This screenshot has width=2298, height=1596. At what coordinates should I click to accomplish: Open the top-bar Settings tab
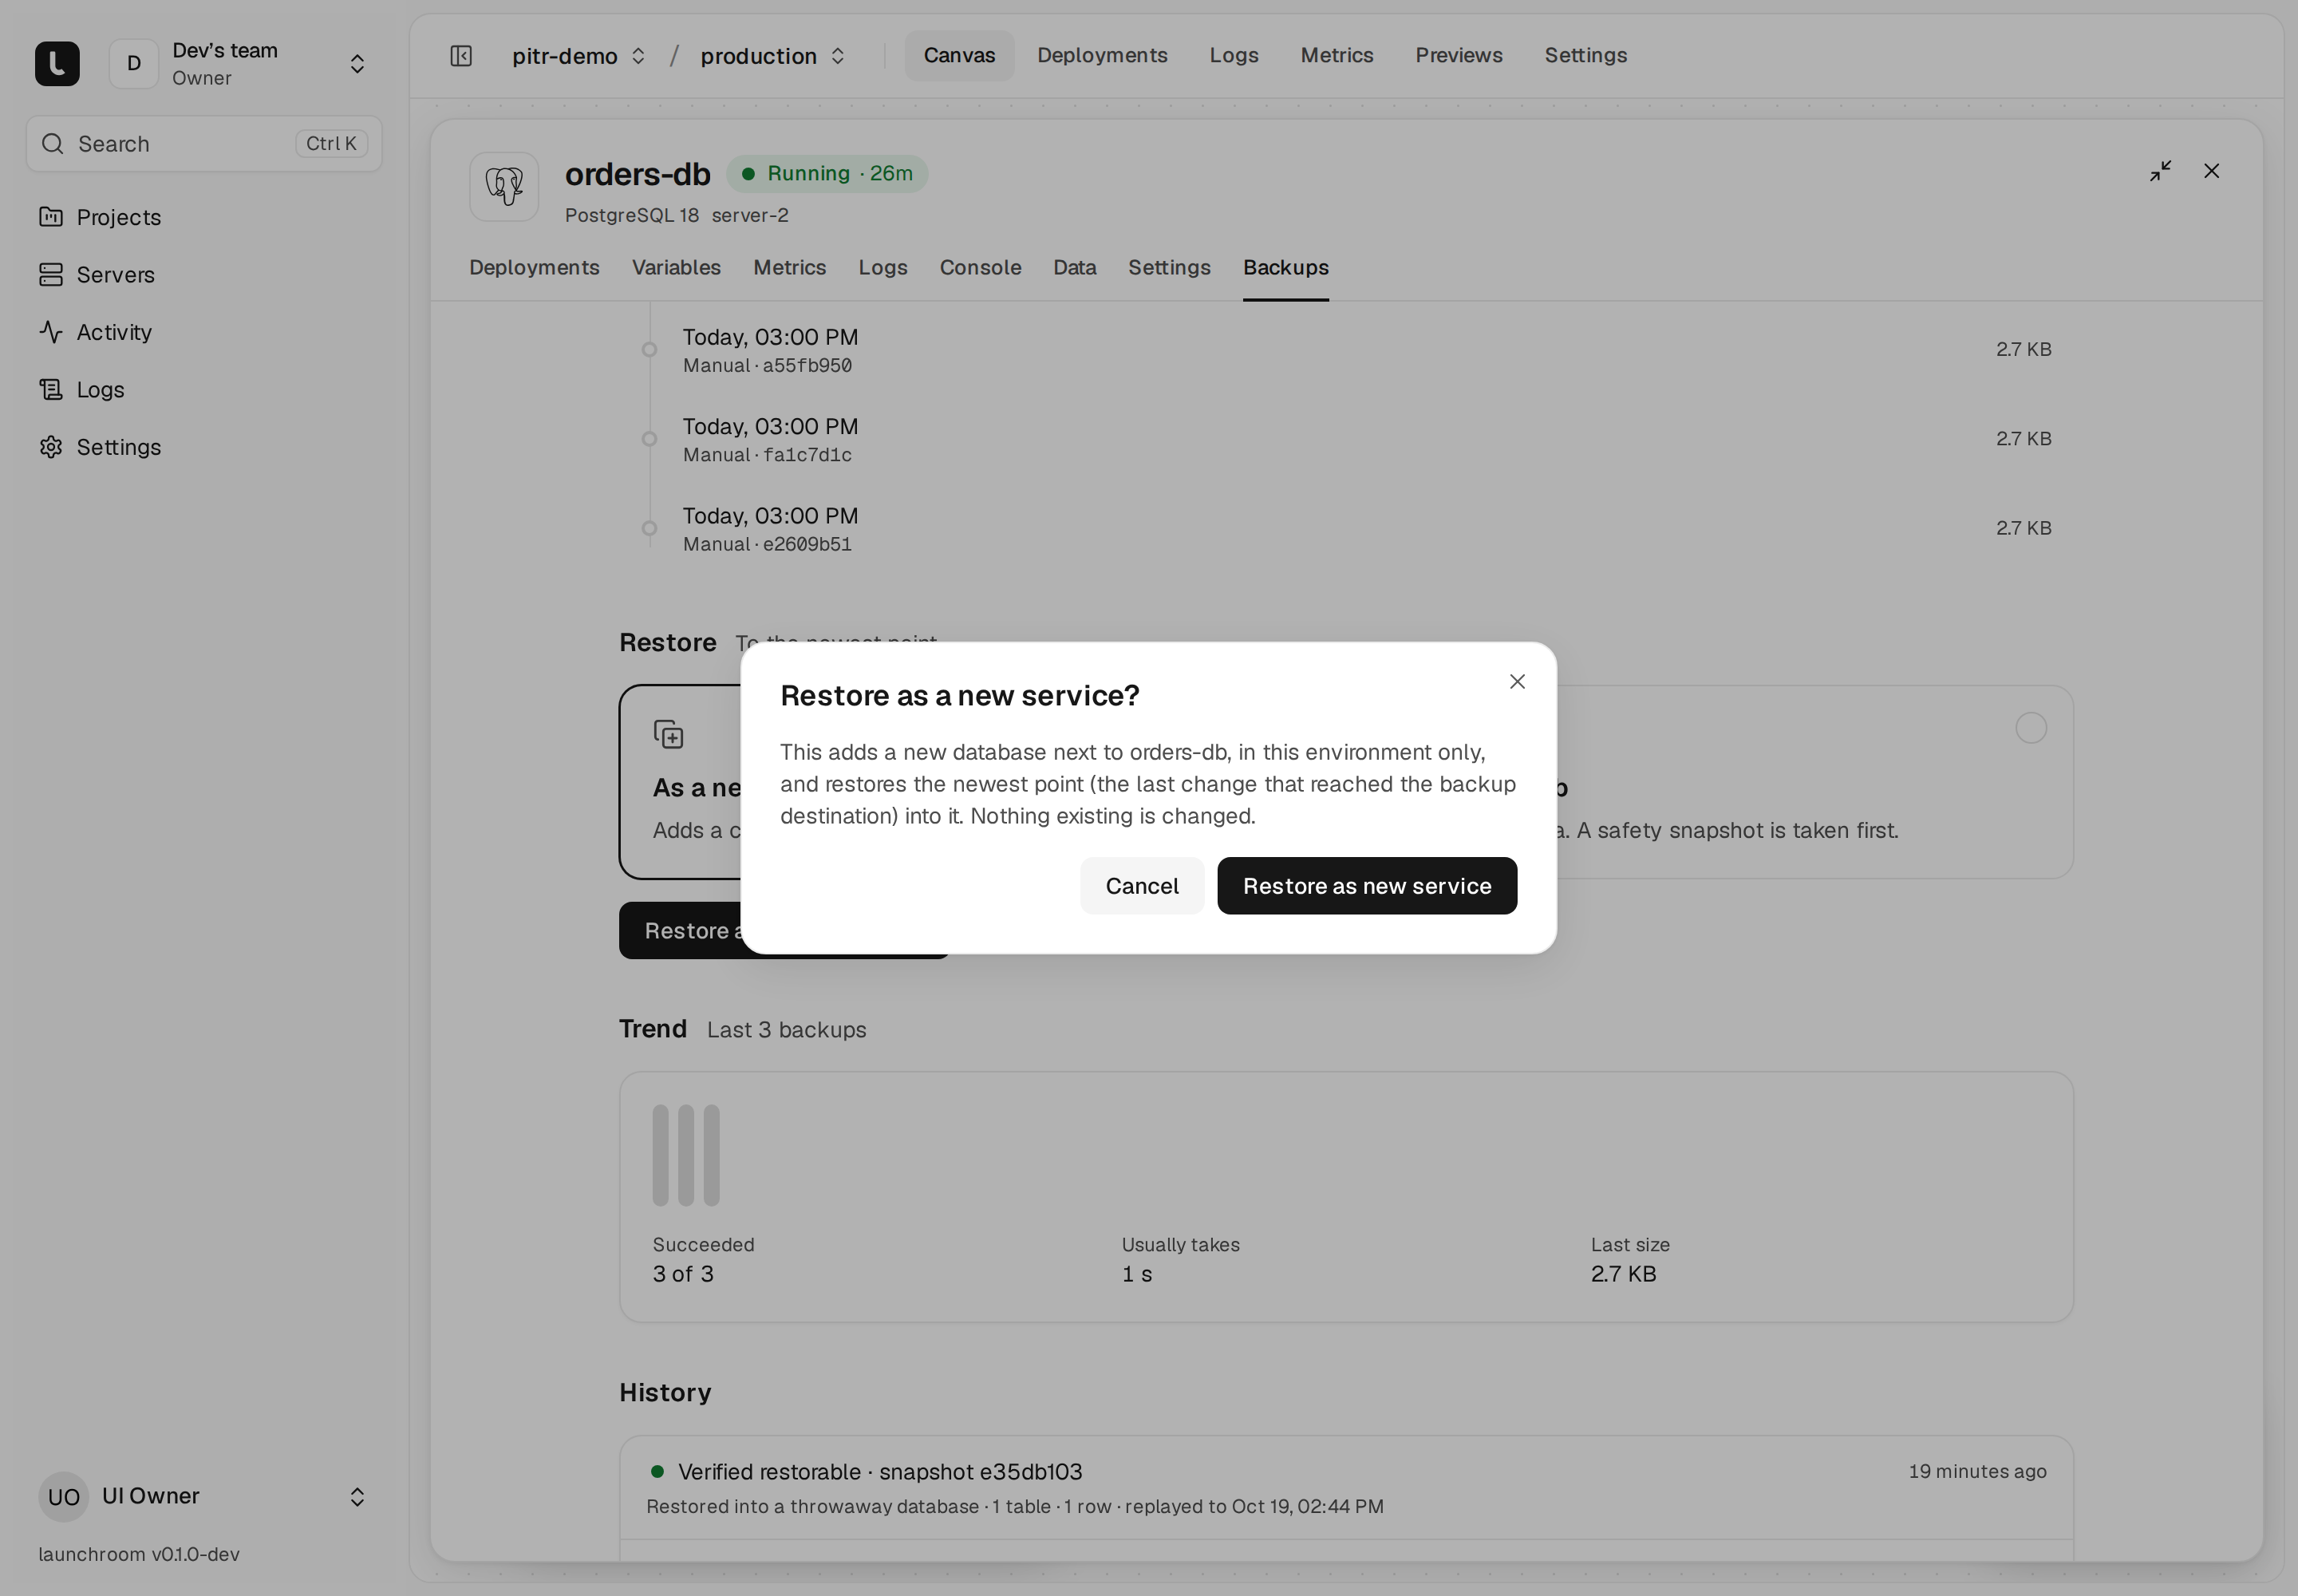coord(1586,56)
